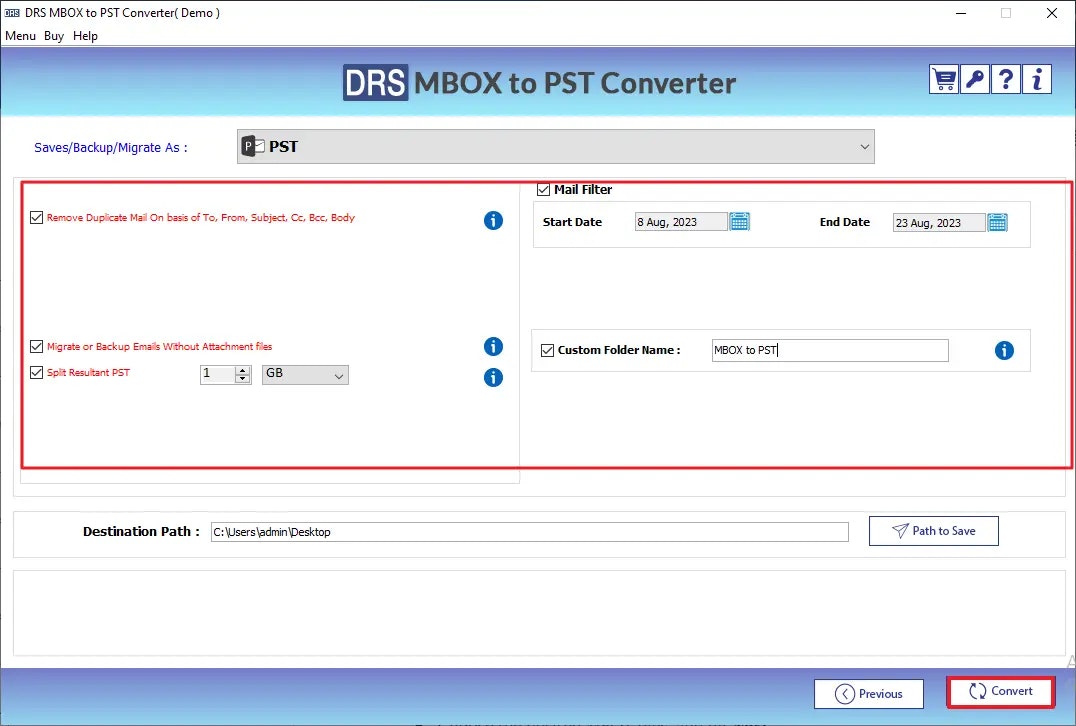The width and height of the screenshot is (1076, 726).
Task: Click the Destination Path field
Action: [530, 532]
